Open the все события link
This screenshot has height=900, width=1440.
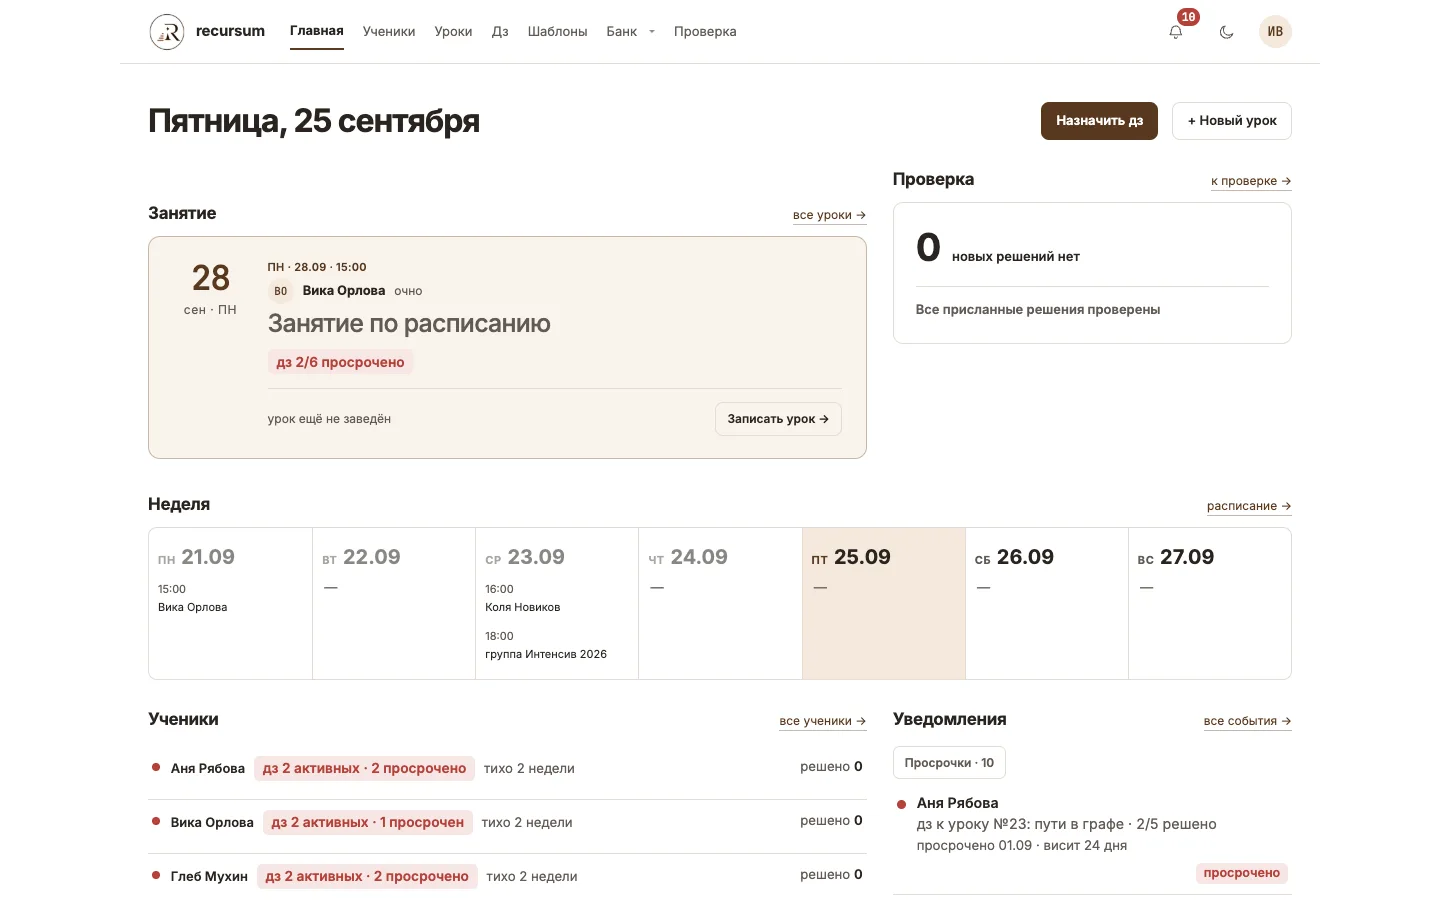1247,721
